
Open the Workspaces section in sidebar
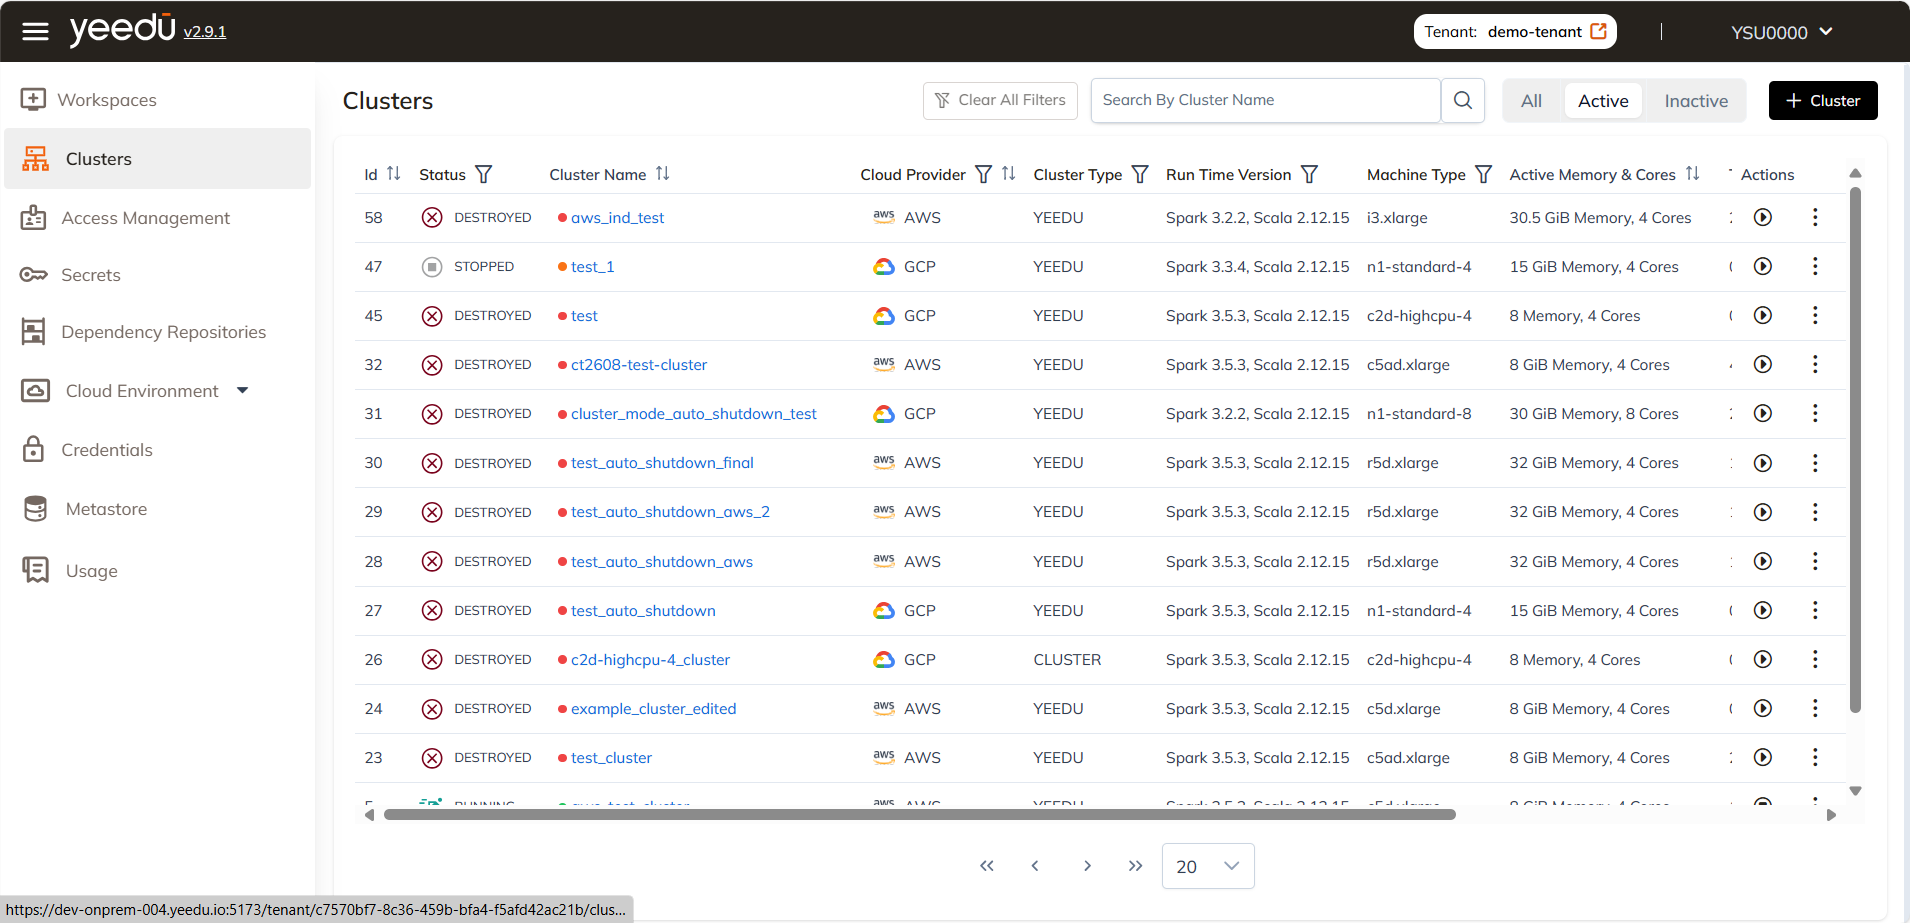point(107,99)
